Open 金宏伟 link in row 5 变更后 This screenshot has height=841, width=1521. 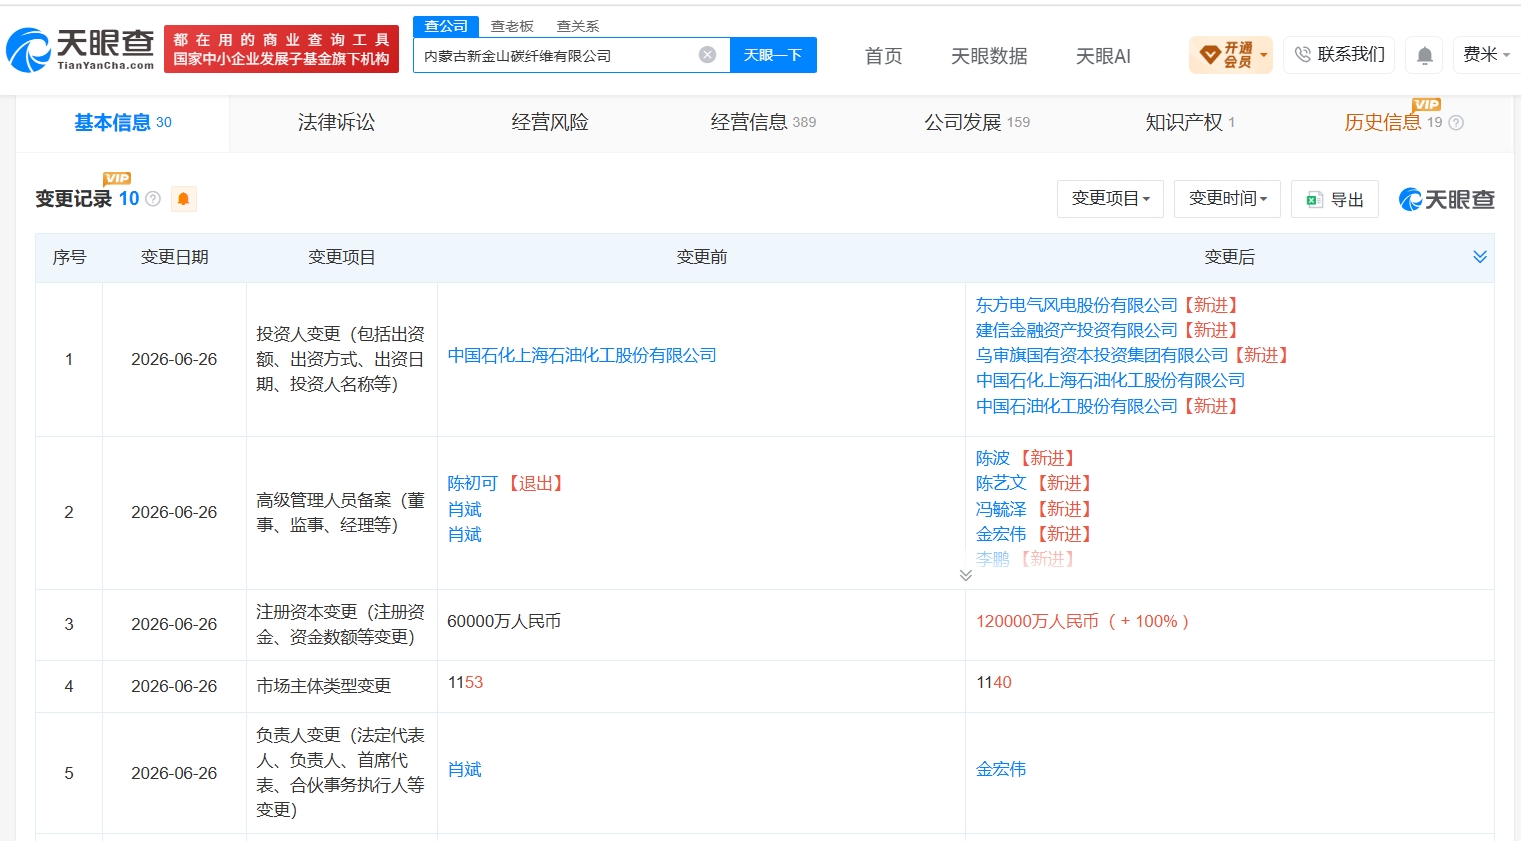1001,769
